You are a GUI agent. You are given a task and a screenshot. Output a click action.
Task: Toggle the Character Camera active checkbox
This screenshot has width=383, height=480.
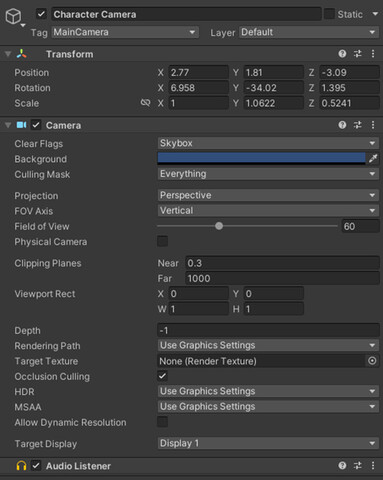click(x=41, y=14)
